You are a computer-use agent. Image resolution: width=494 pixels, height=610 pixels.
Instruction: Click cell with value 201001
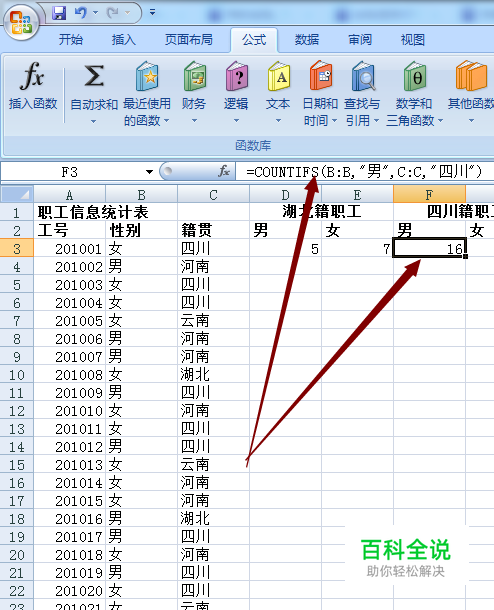(x=69, y=249)
